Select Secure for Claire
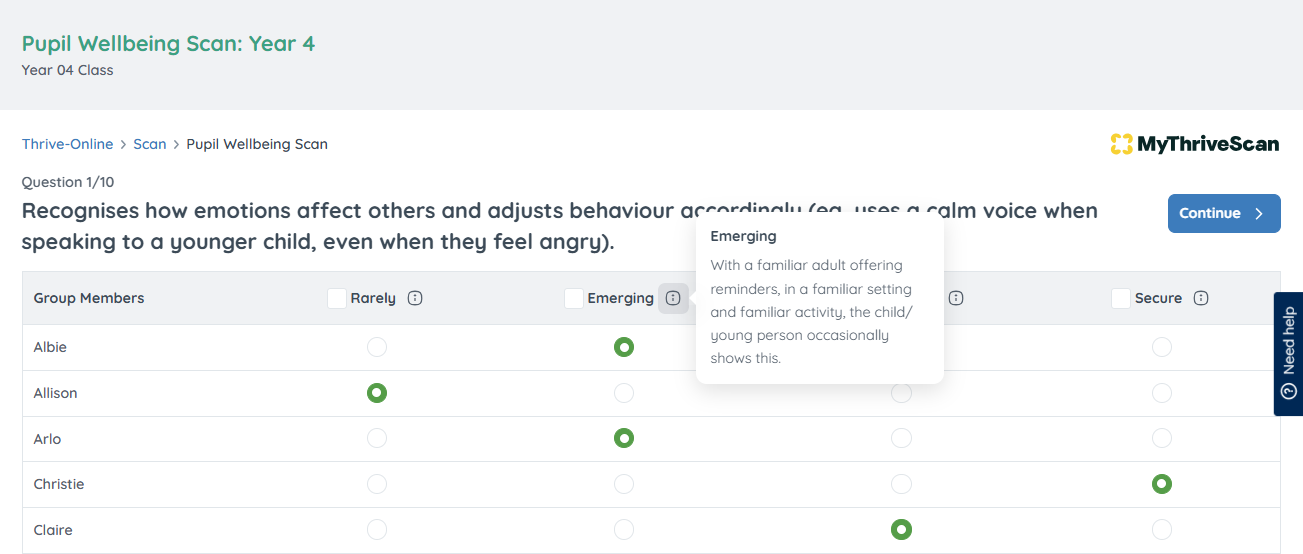The image size is (1303, 554). 1161,530
